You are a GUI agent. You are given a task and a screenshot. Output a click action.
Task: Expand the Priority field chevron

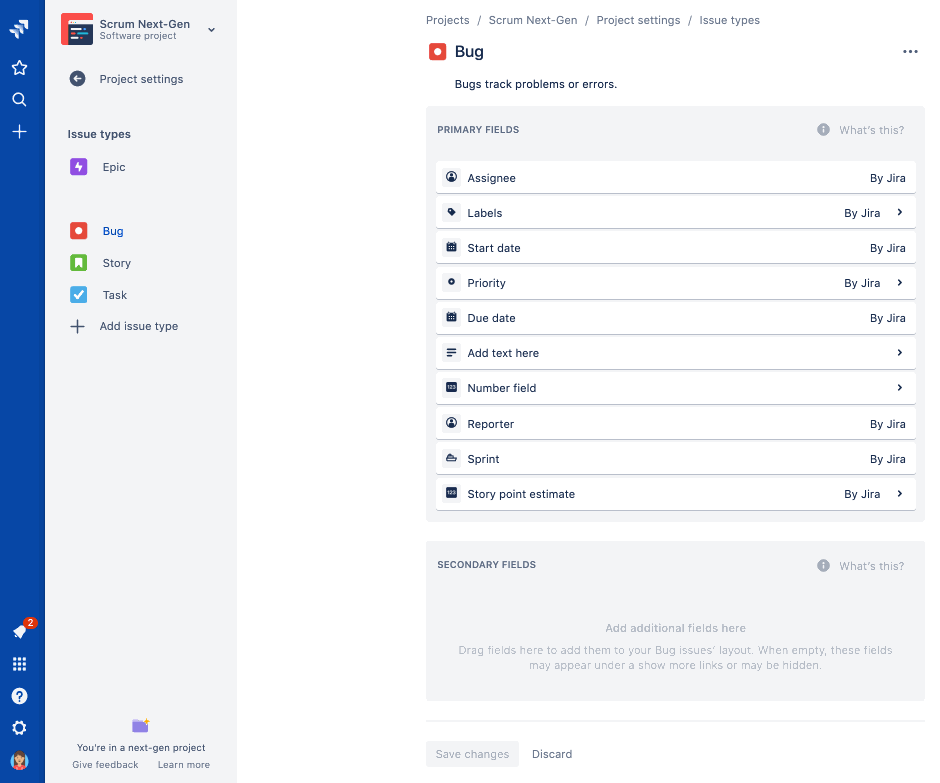900,282
